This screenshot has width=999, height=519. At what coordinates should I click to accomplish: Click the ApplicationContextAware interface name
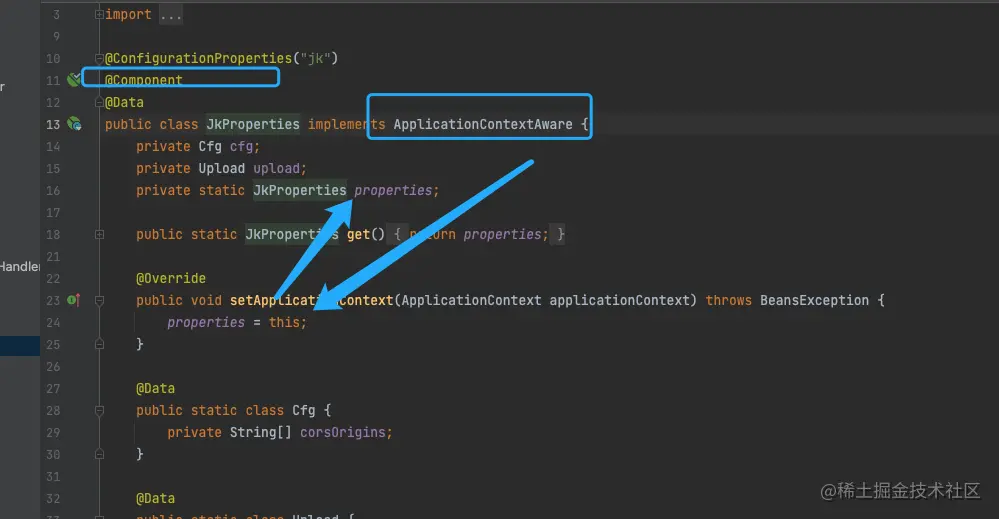pyautogui.click(x=483, y=124)
